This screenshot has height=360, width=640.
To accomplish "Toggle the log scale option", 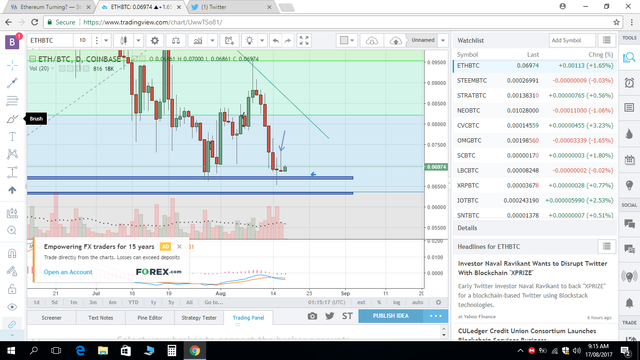I will (x=396, y=302).
